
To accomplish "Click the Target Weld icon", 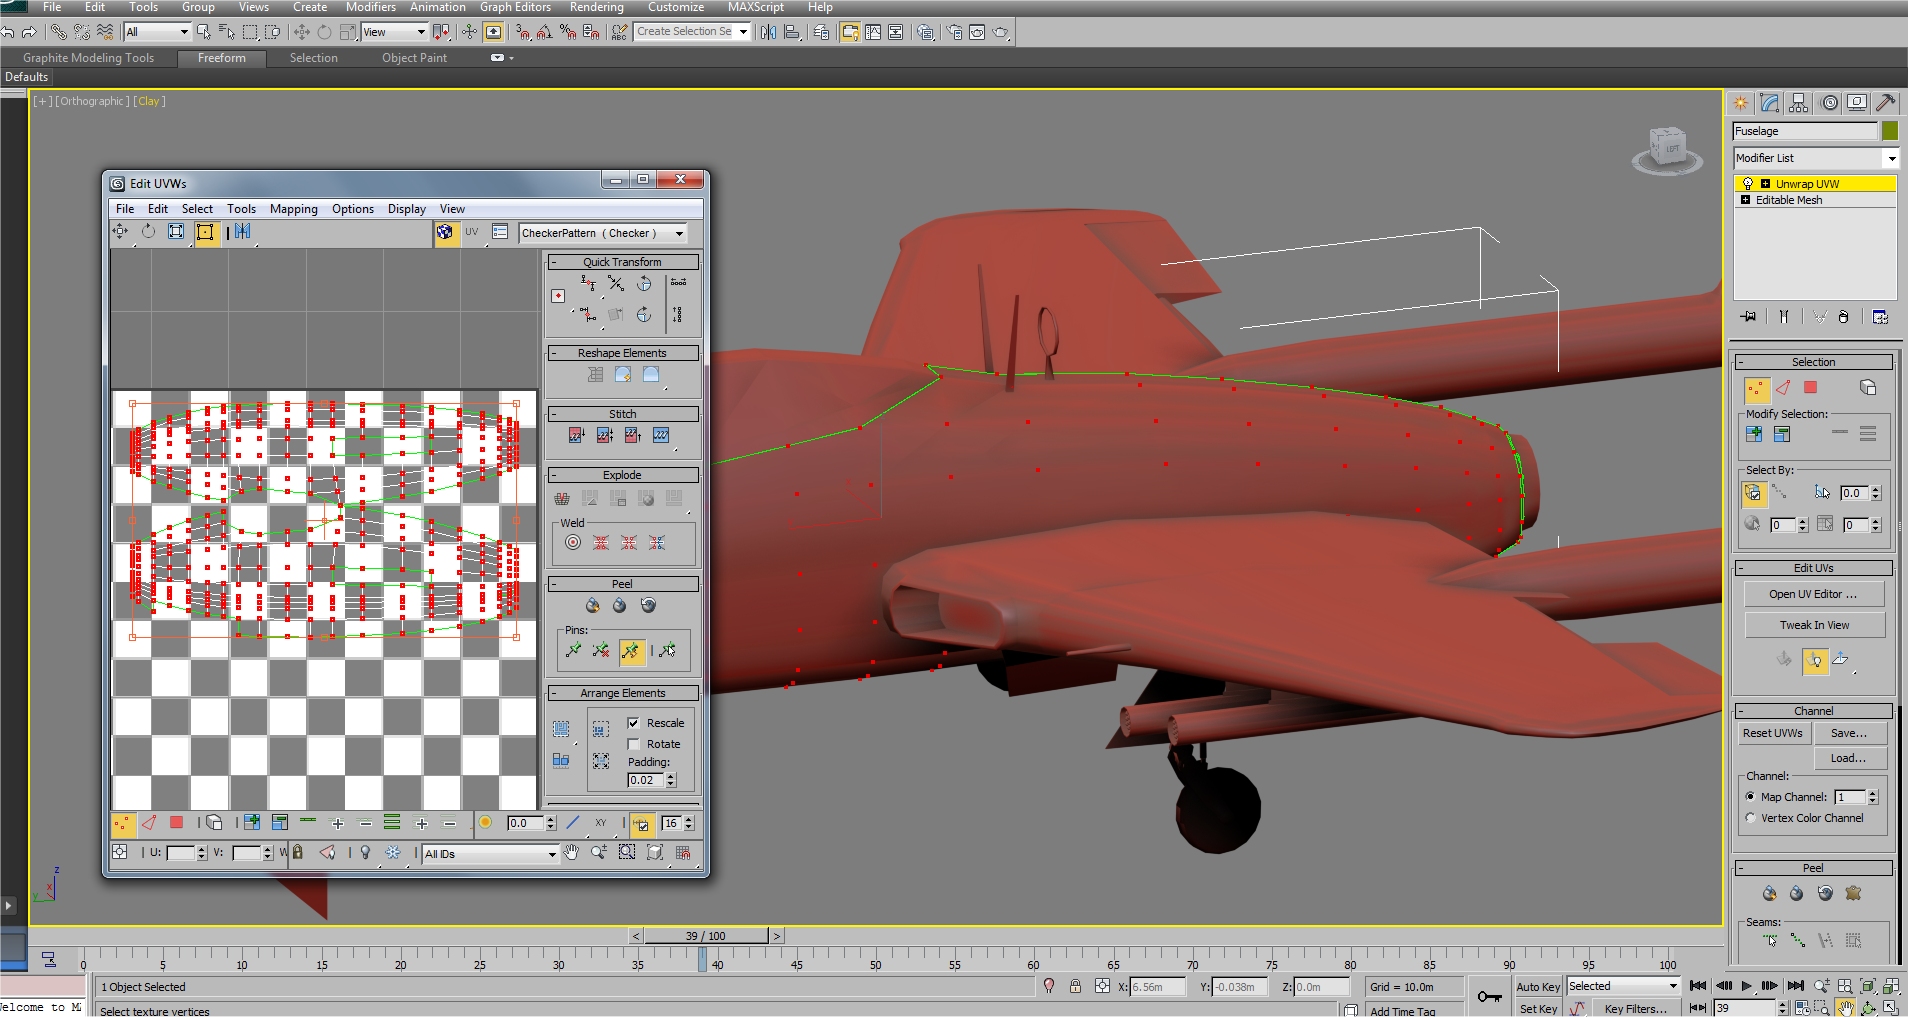I will [573, 543].
